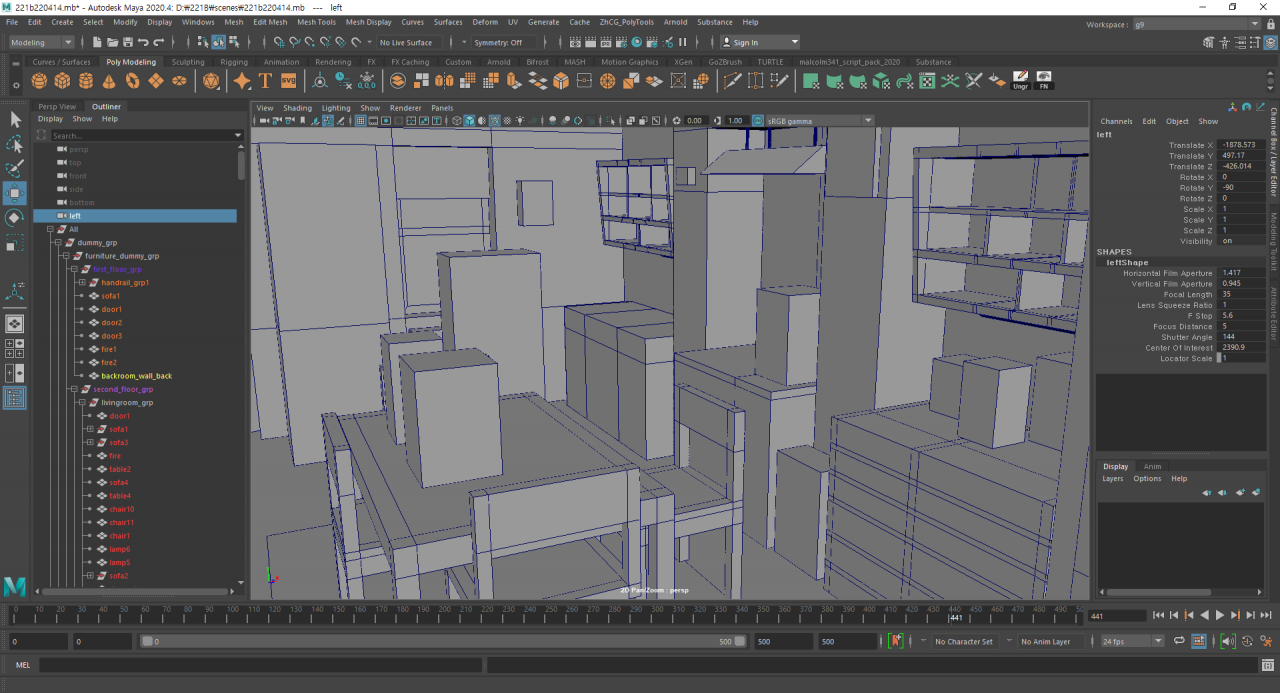This screenshot has height=693, width=1280.
Task: Toggle loop playback mode icon
Action: point(1179,641)
